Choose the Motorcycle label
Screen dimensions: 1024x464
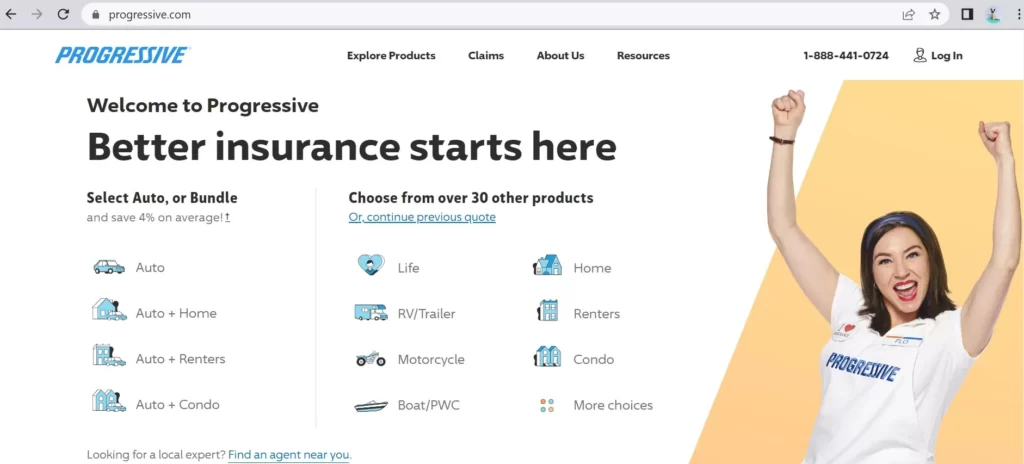point(431,359)
